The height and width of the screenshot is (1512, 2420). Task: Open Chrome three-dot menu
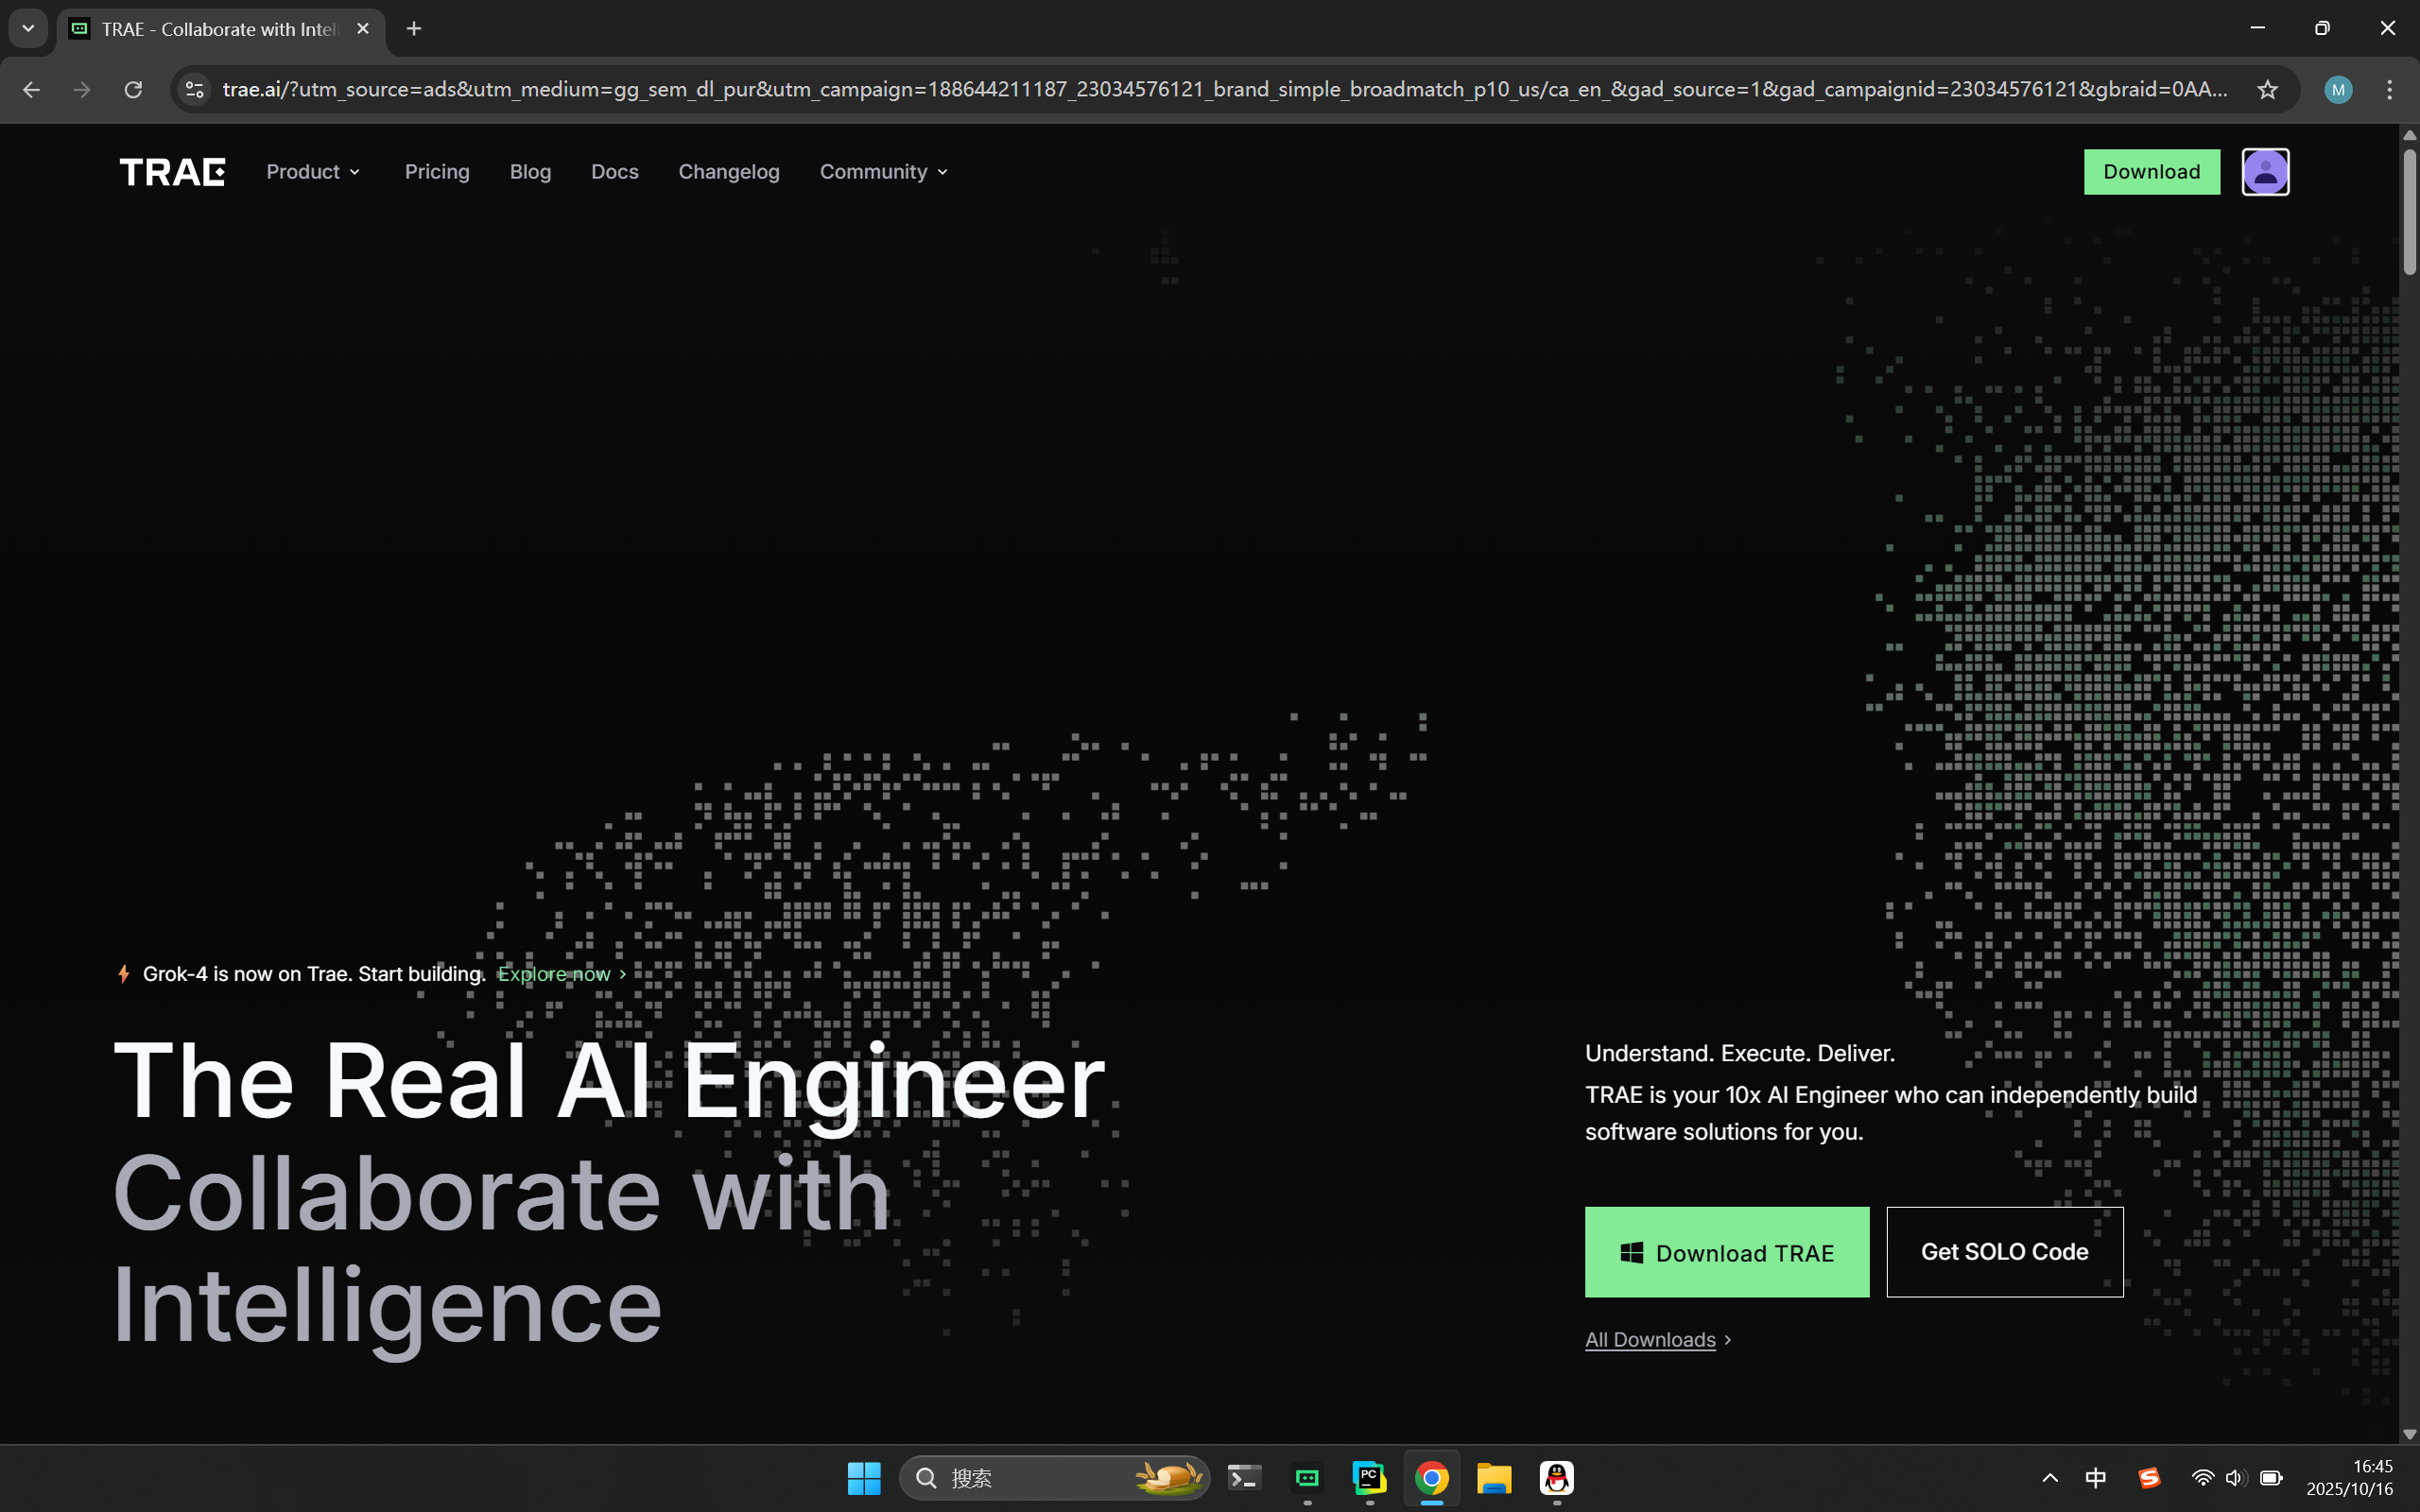pyautogui.click(x=2389, y=90)
